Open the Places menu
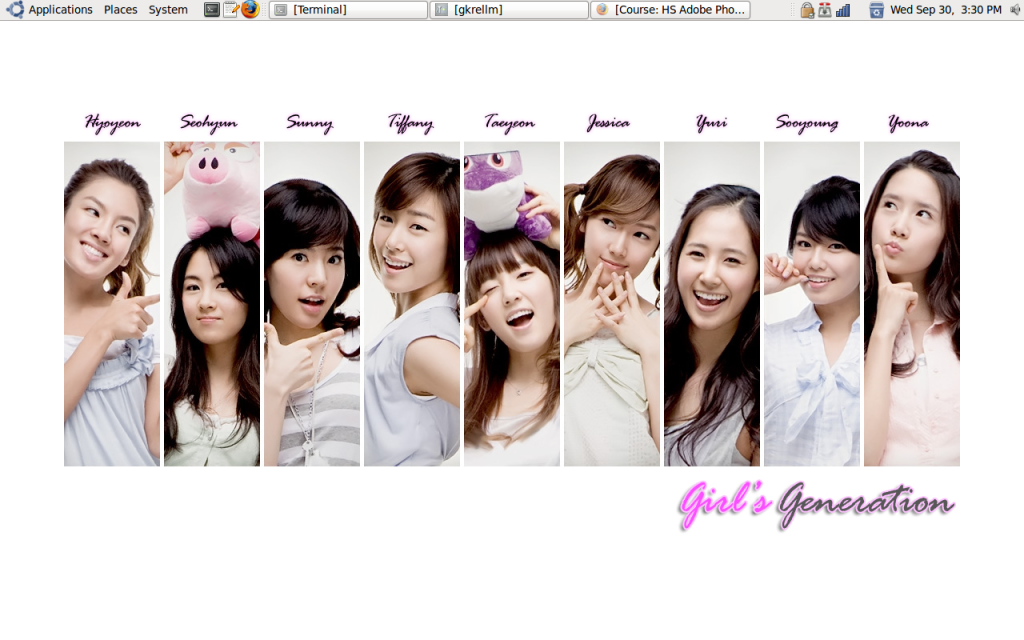 (120, 10)
